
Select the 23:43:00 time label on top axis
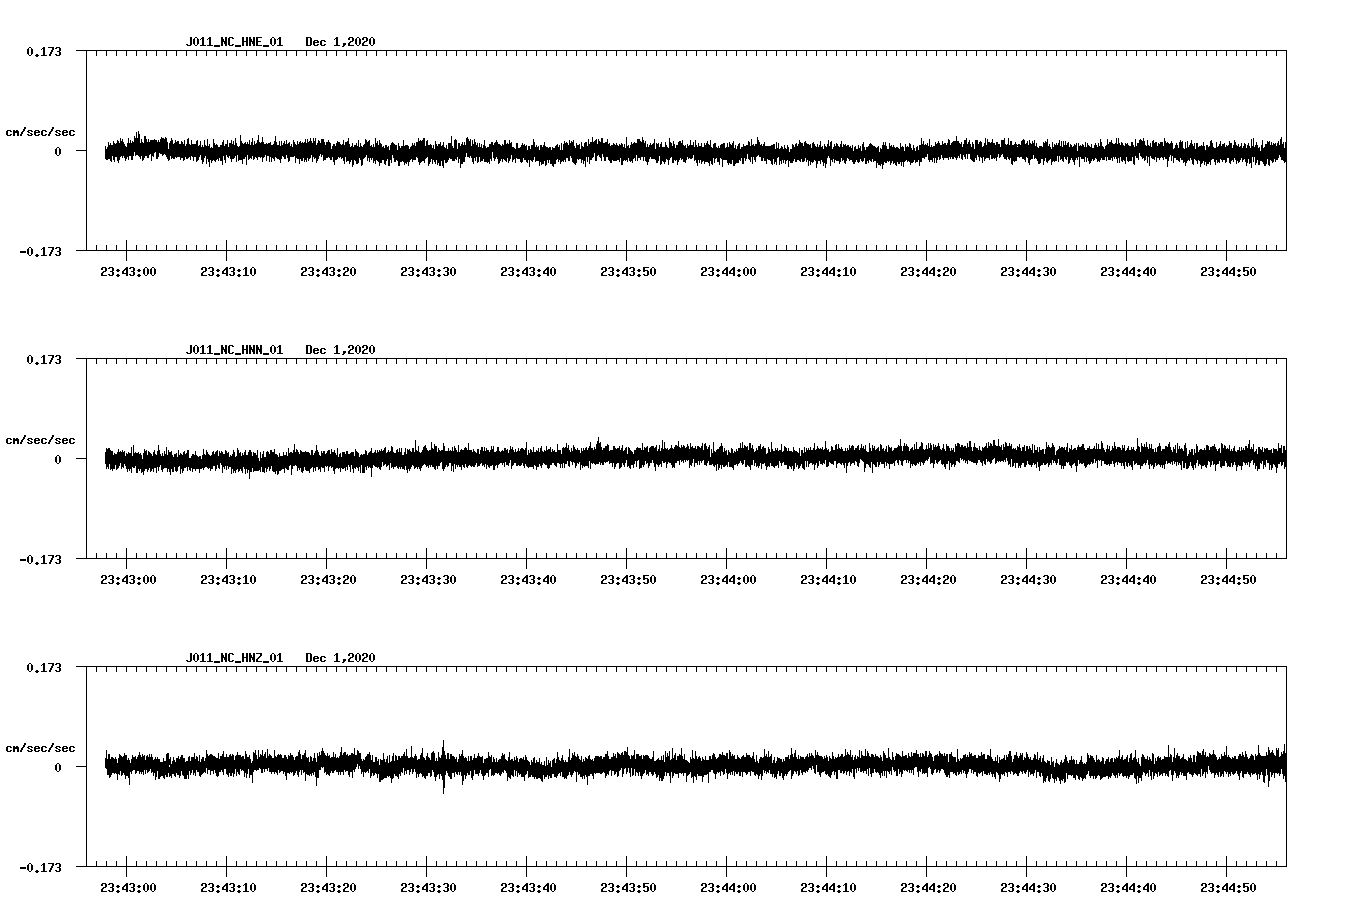point(128,270)
